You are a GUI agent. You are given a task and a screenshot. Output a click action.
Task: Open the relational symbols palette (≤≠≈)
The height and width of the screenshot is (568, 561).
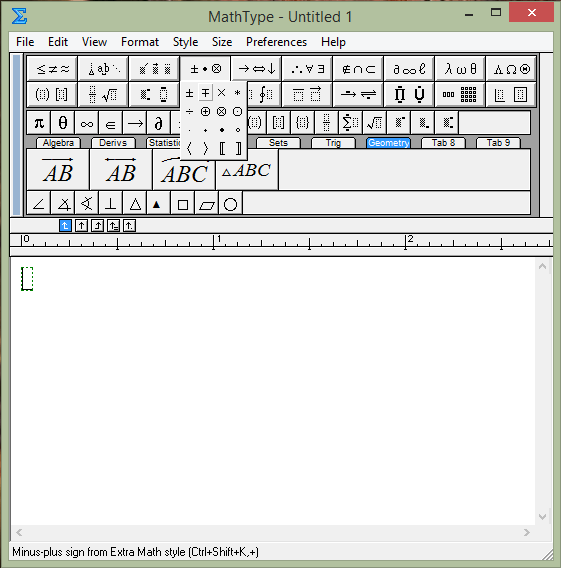52,68
